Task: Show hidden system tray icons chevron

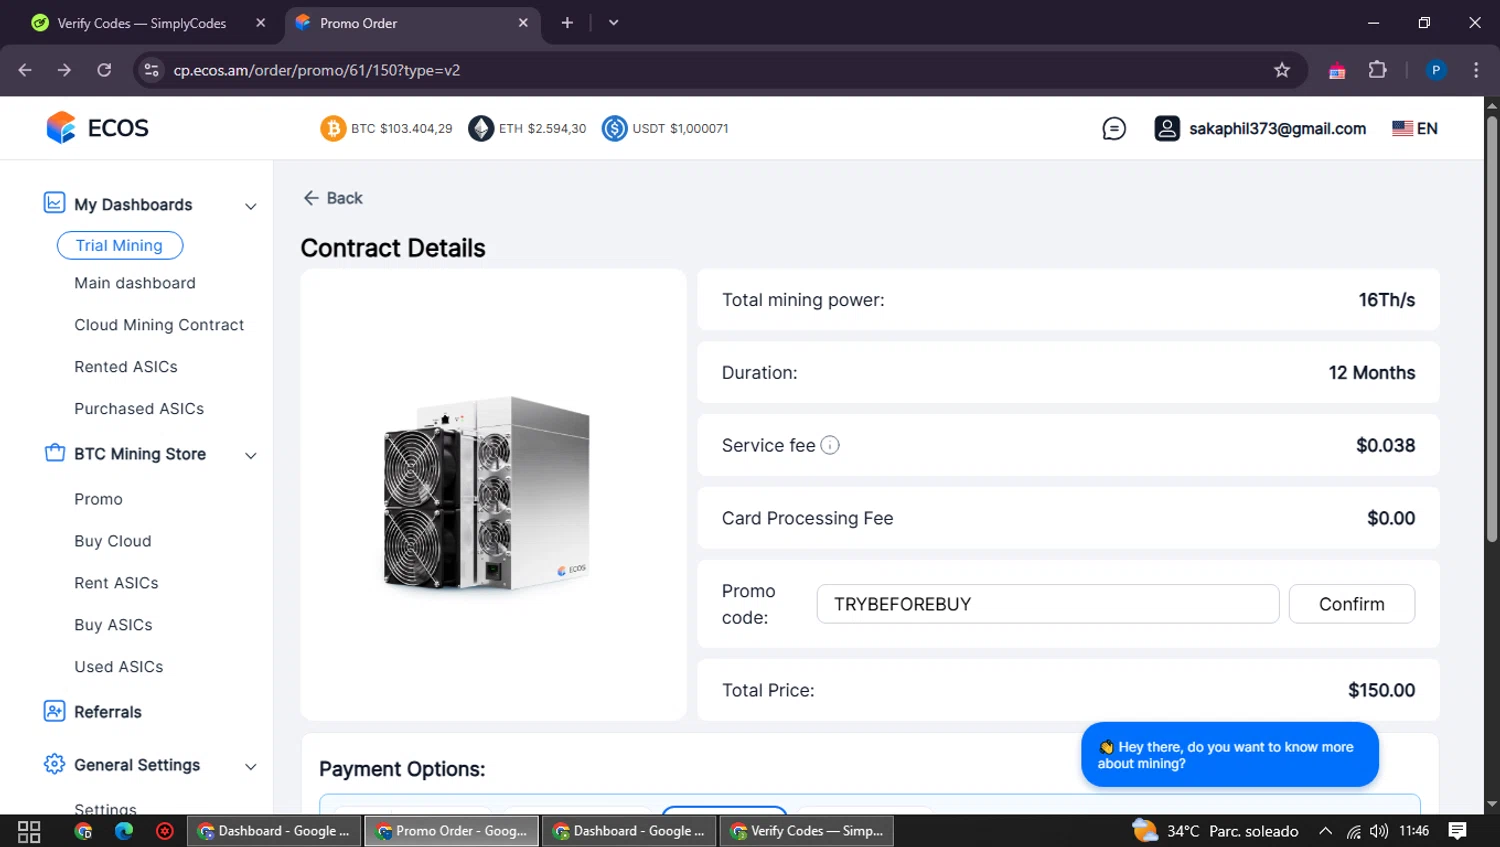Action: point(1325,831)
